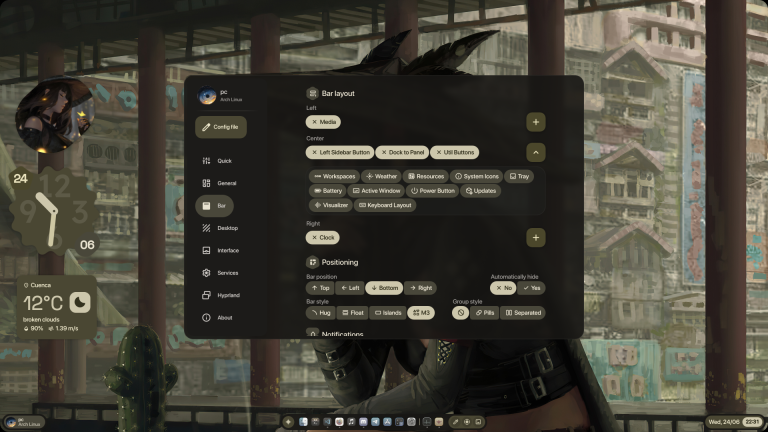The width and height of the screenshot is (768, 432).
Task: Choose the Islands bar style
Action: [388, 312]
